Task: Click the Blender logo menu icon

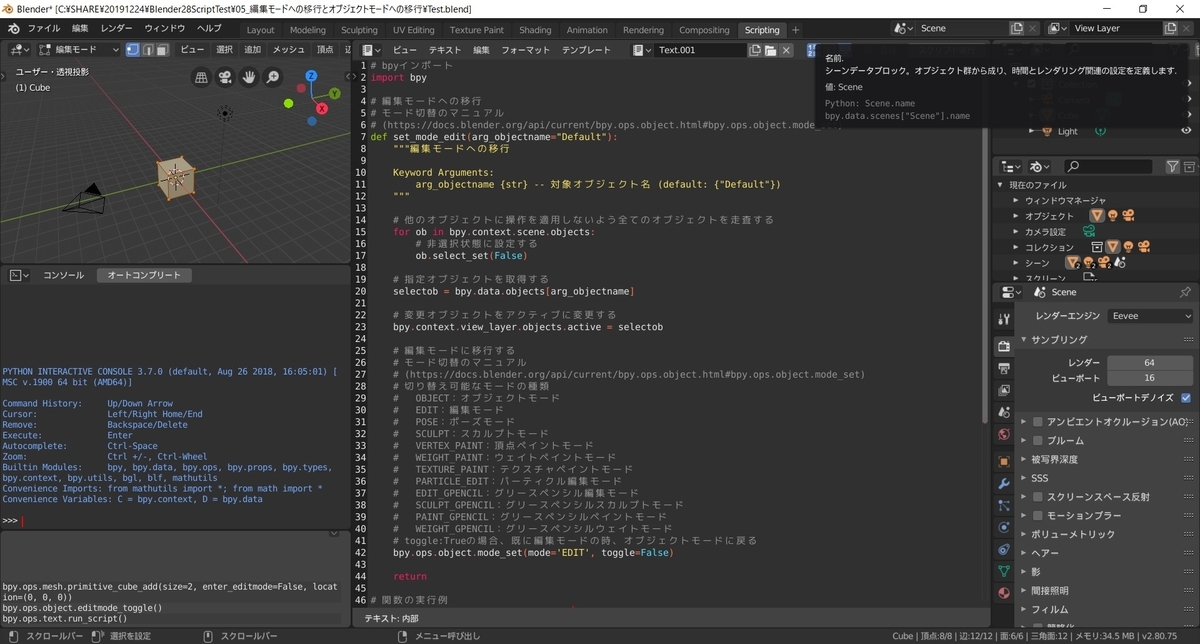Action: pyautogui.click(x=14, y=29)
